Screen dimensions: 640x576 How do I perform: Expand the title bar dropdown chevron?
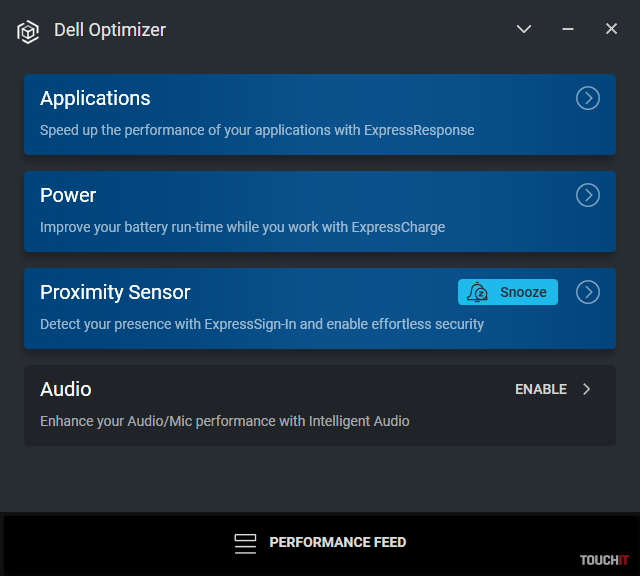(524, 30)
